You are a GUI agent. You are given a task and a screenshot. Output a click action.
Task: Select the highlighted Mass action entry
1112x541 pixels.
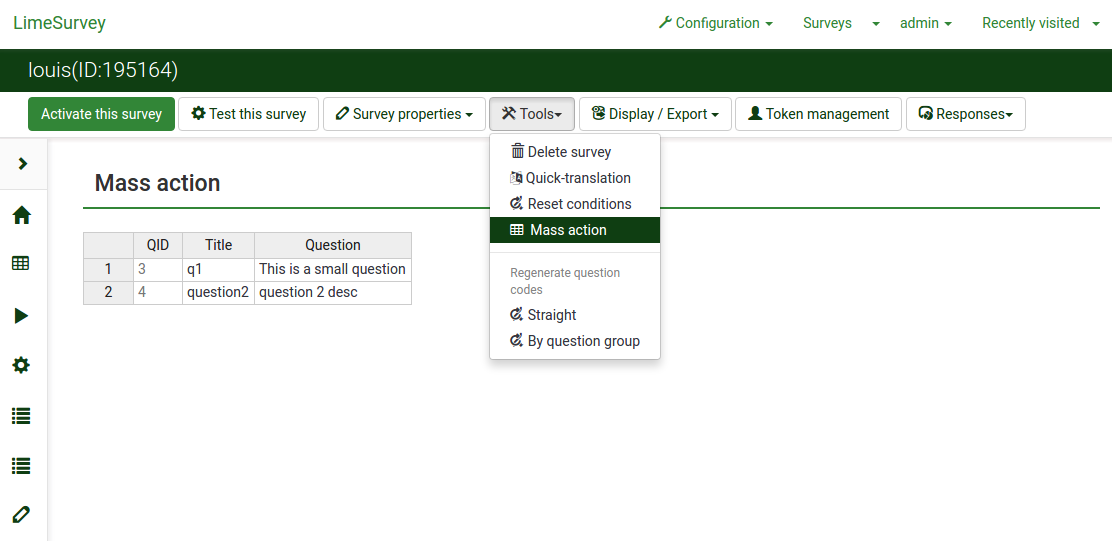coord(575,230)
